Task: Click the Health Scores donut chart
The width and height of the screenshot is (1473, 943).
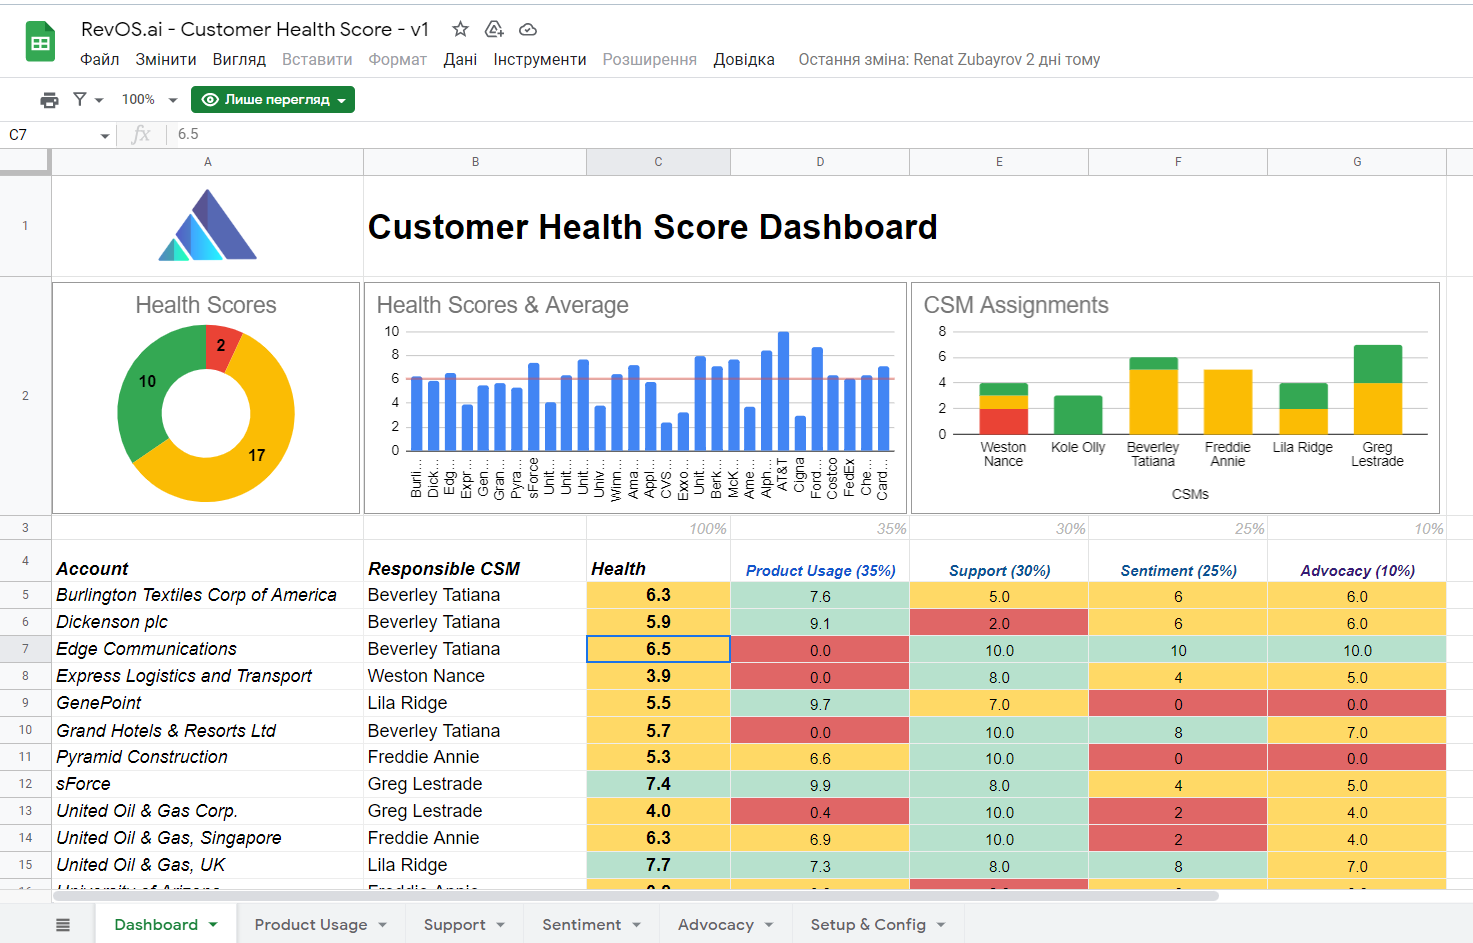Action: [206, 398]
